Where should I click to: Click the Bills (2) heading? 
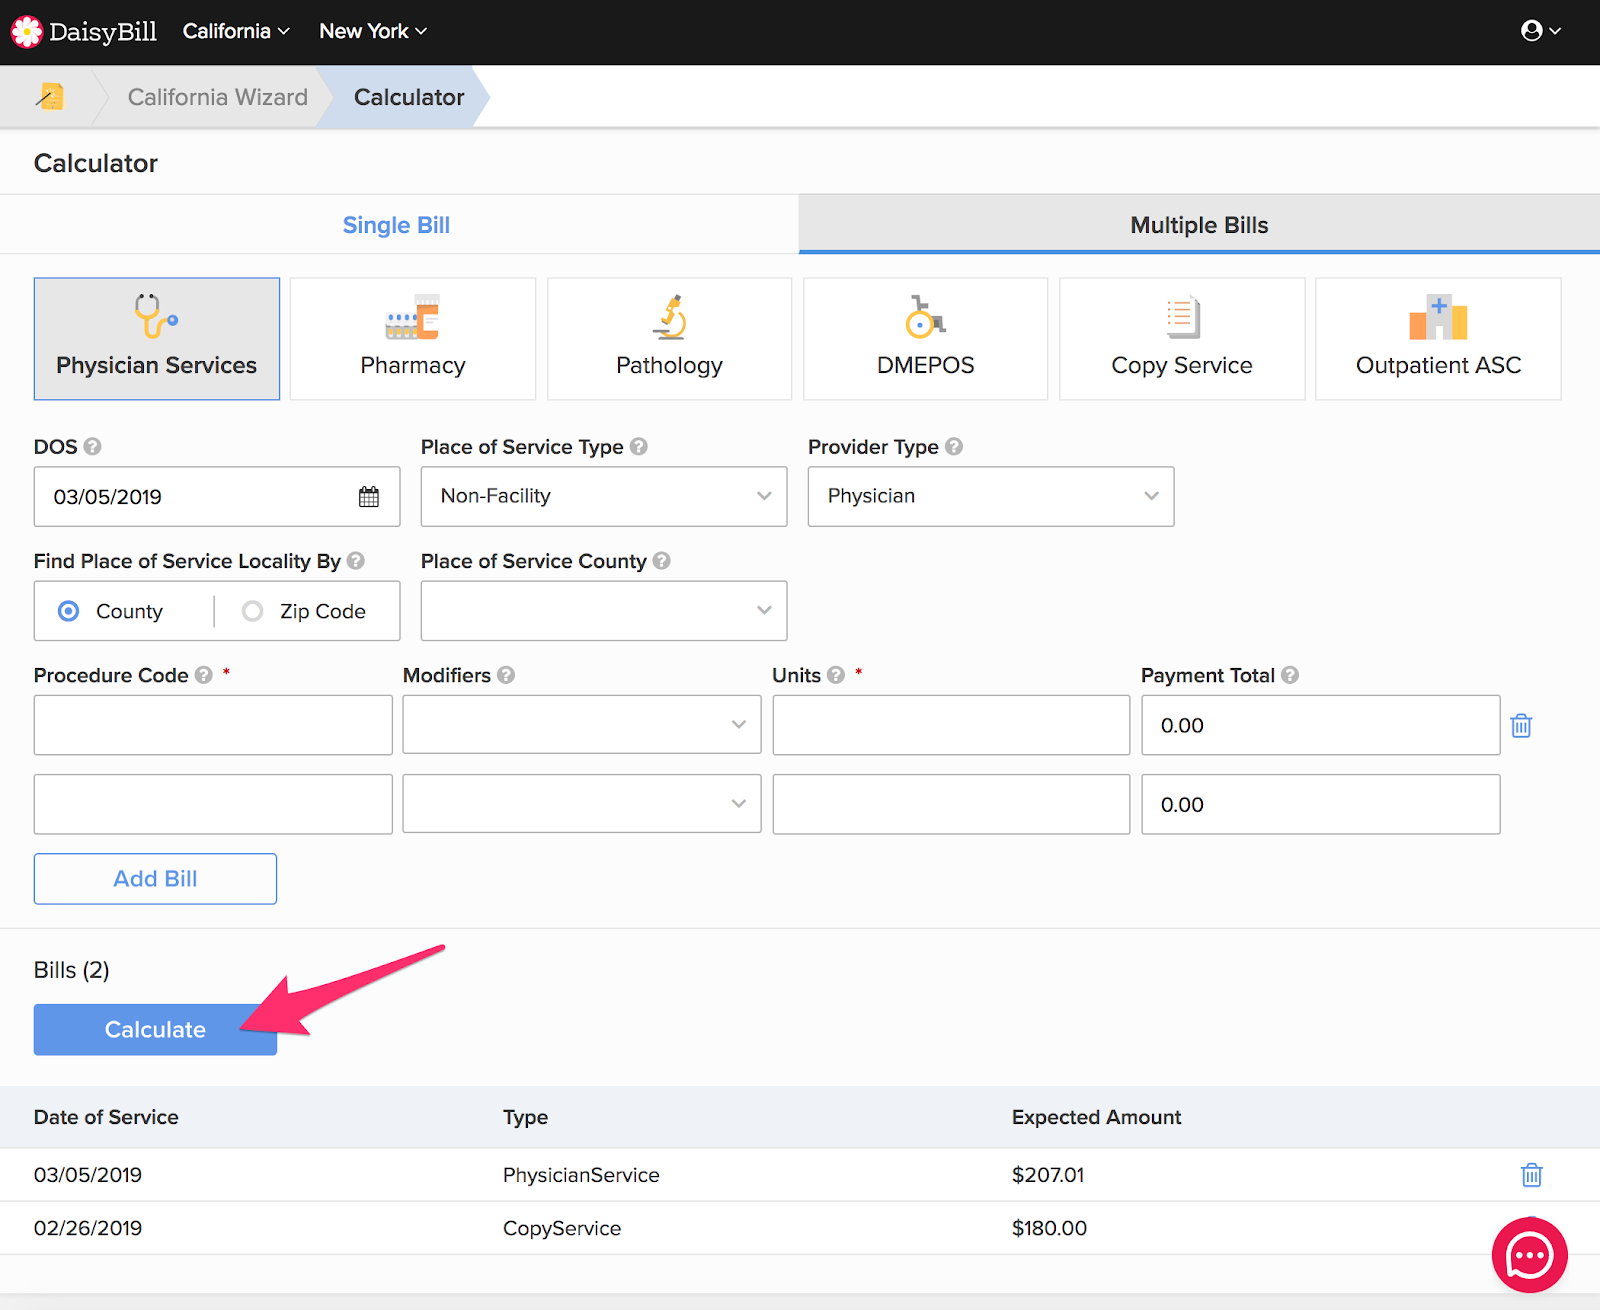(x=72, y=970)
